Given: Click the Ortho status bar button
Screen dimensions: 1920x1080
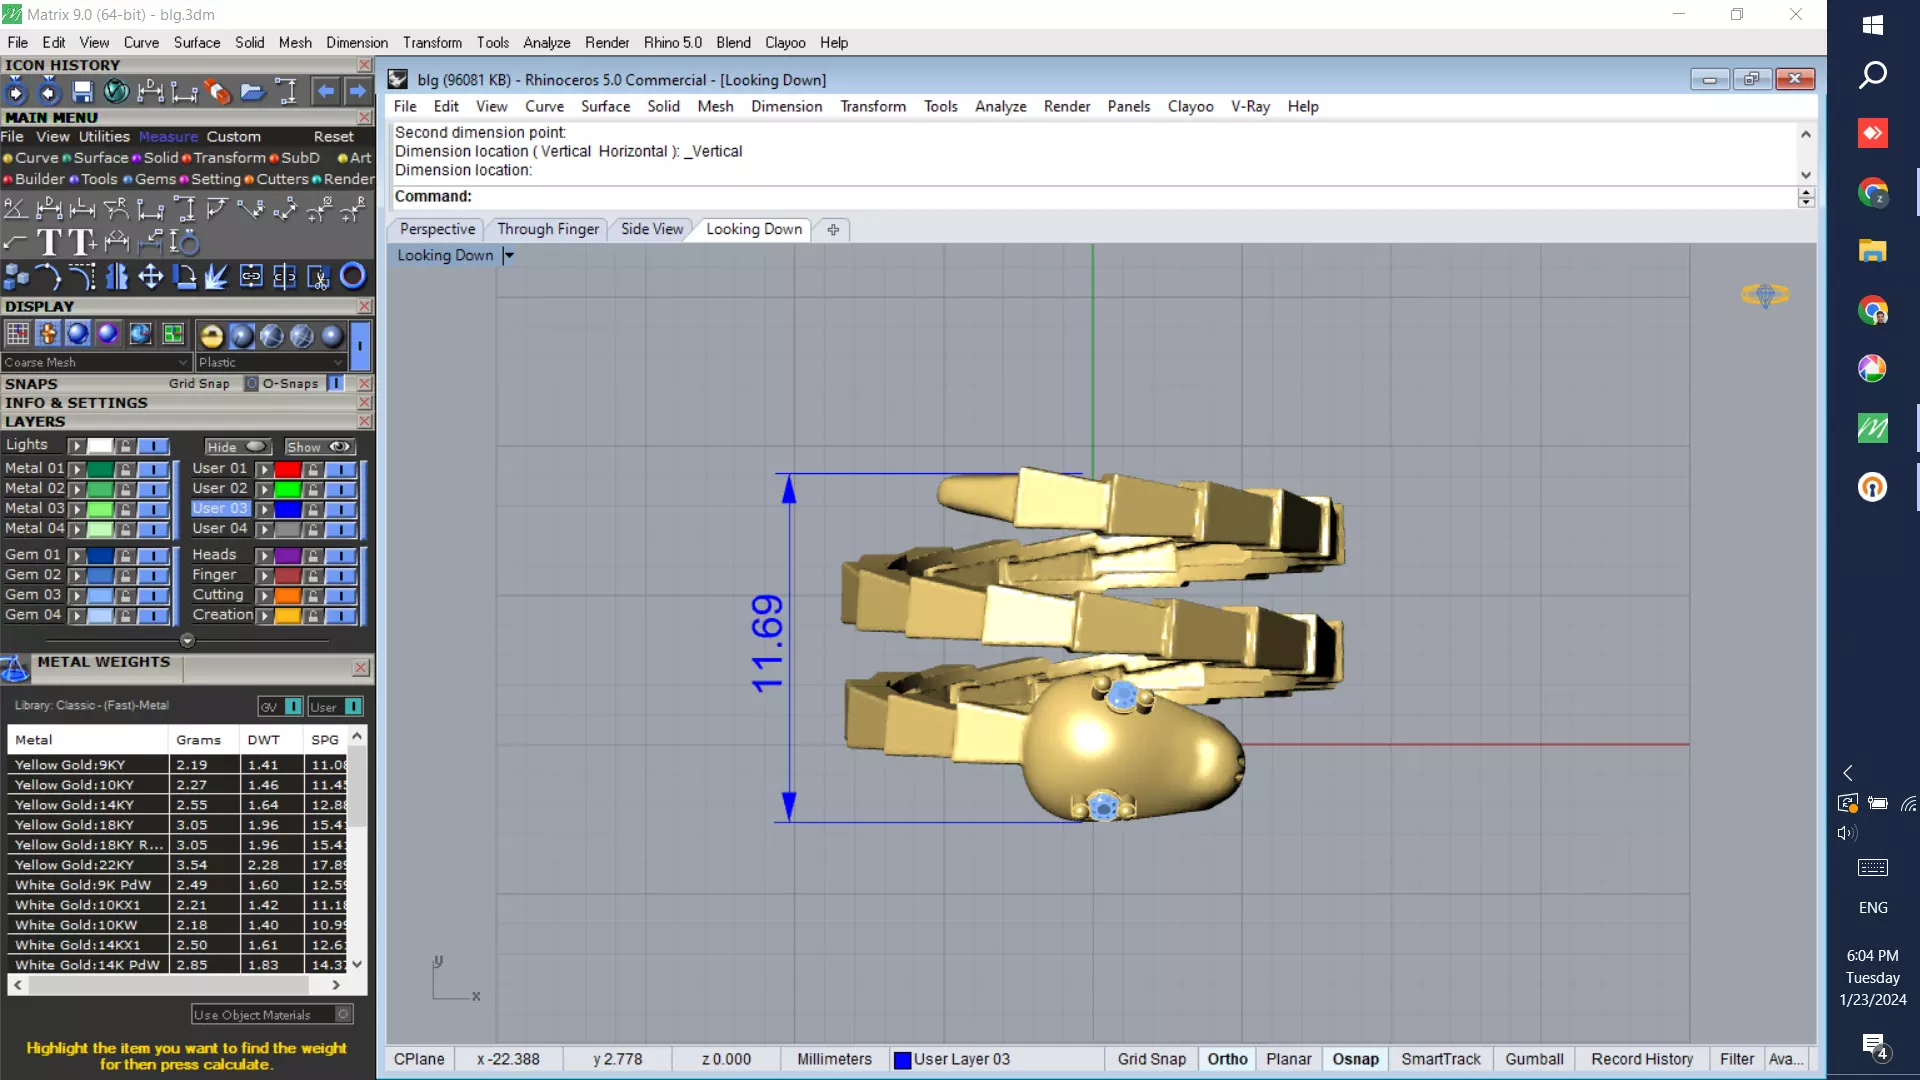Looking at the screenshot, I should tap(1227, 1059).
